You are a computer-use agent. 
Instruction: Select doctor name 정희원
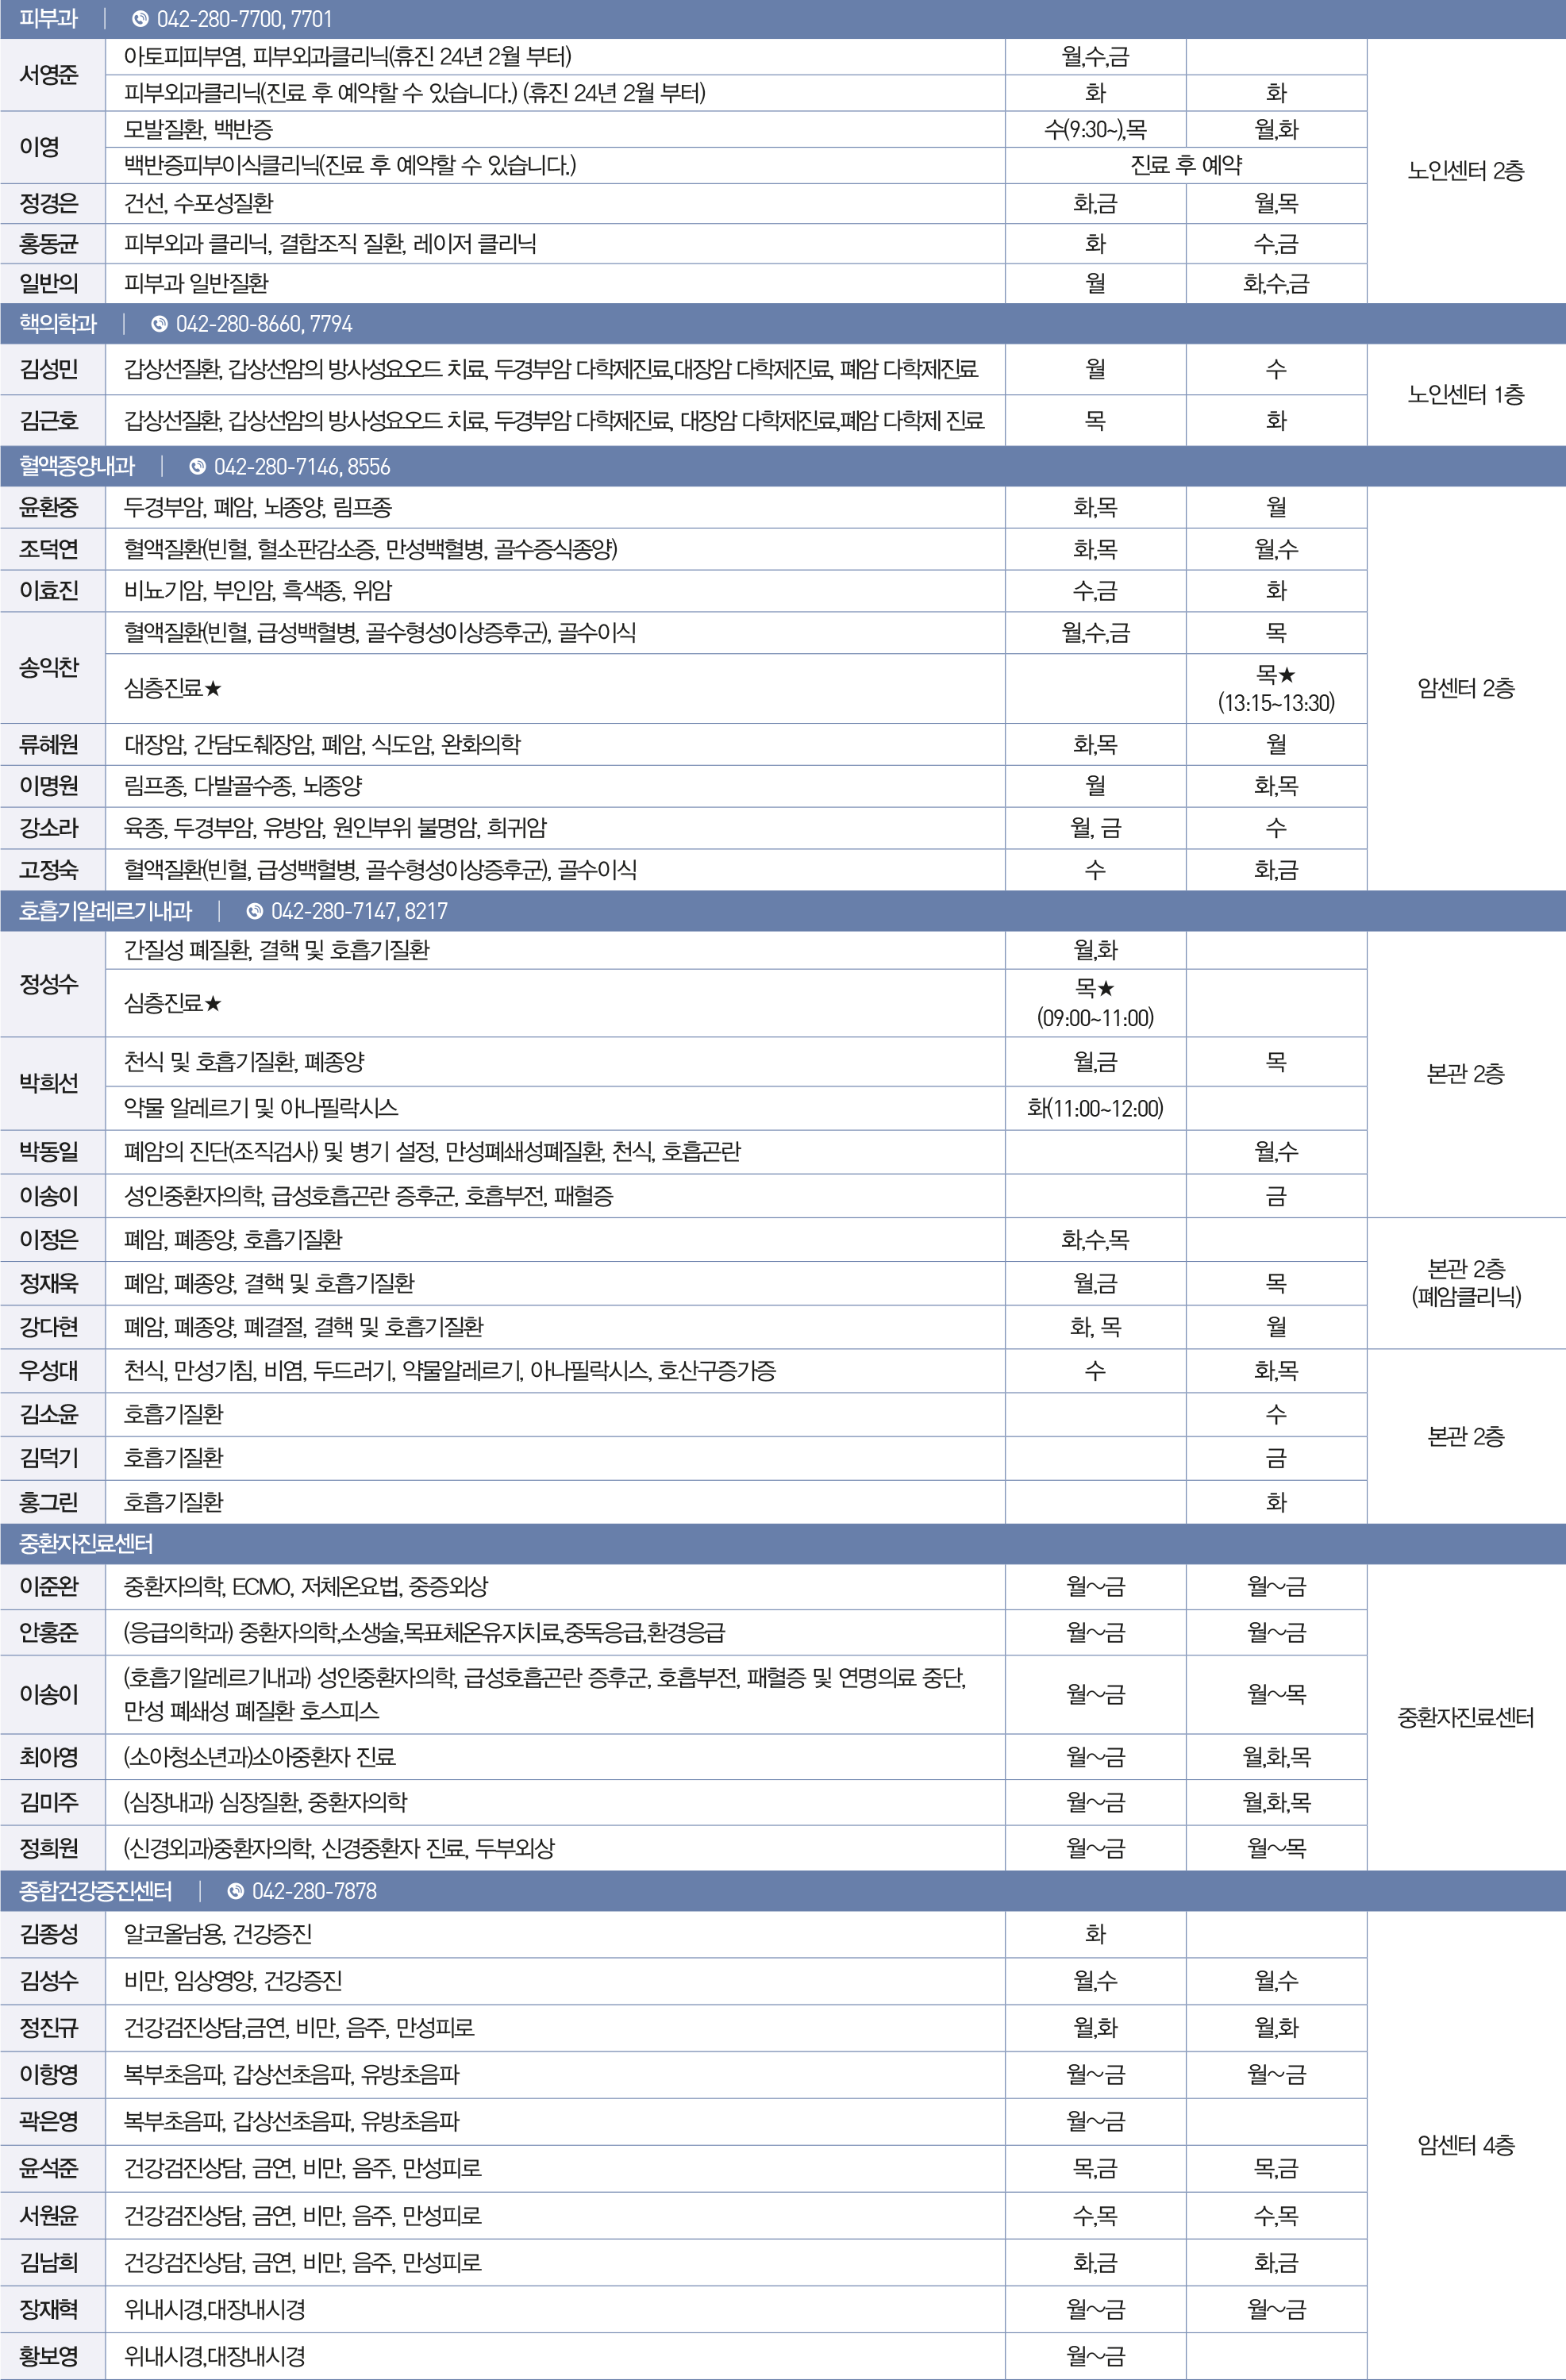click(49, 1848)
